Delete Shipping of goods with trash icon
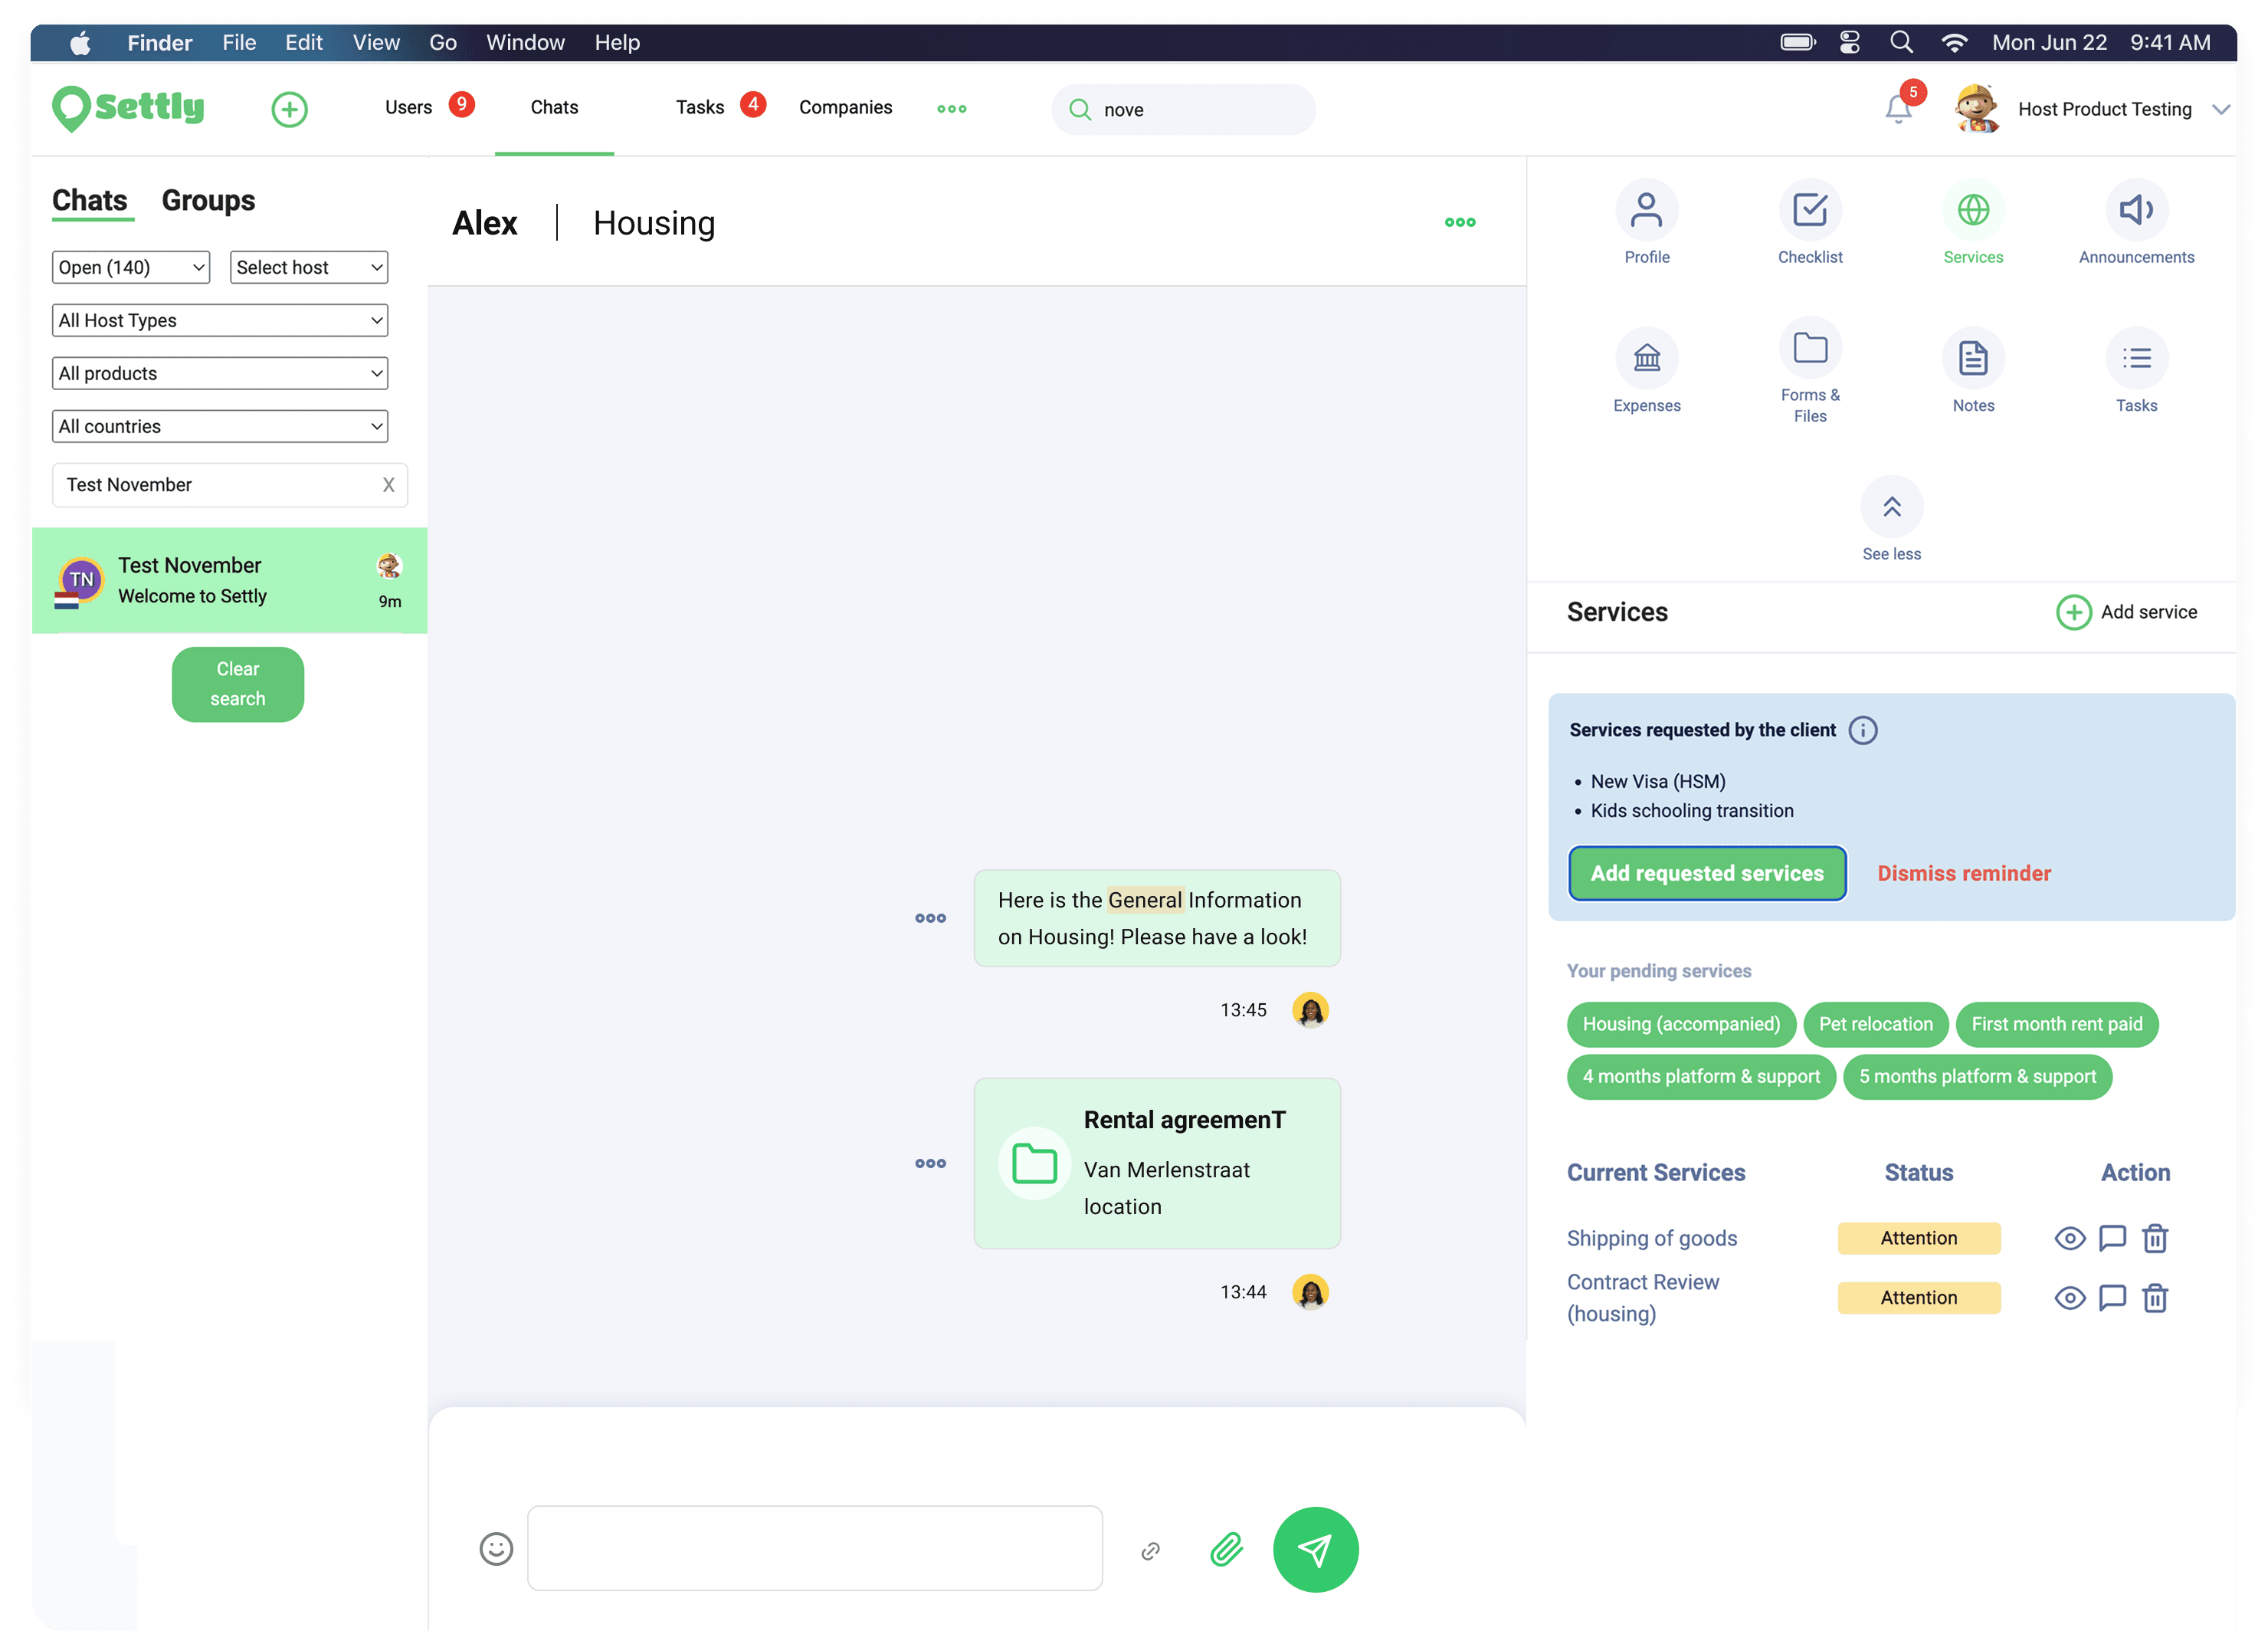Screen dimensions: 2268x1631 pos(2154,1238)
